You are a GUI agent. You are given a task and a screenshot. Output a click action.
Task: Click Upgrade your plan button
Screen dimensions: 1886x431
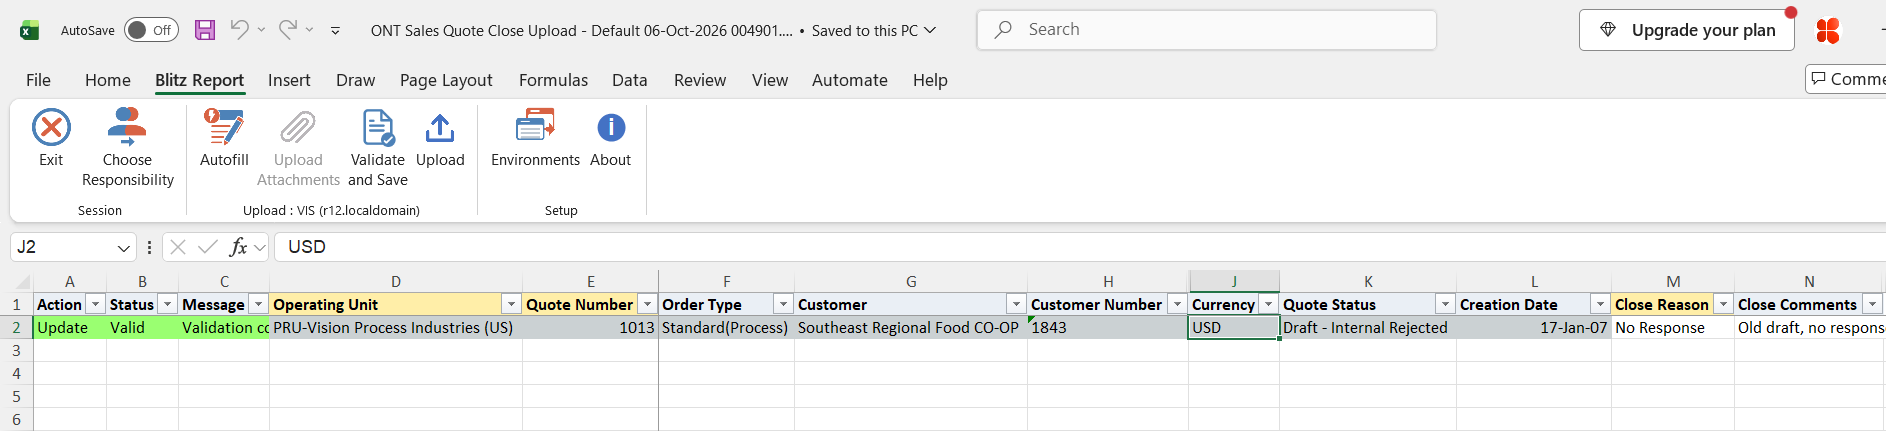click(x=1687, y=30)
